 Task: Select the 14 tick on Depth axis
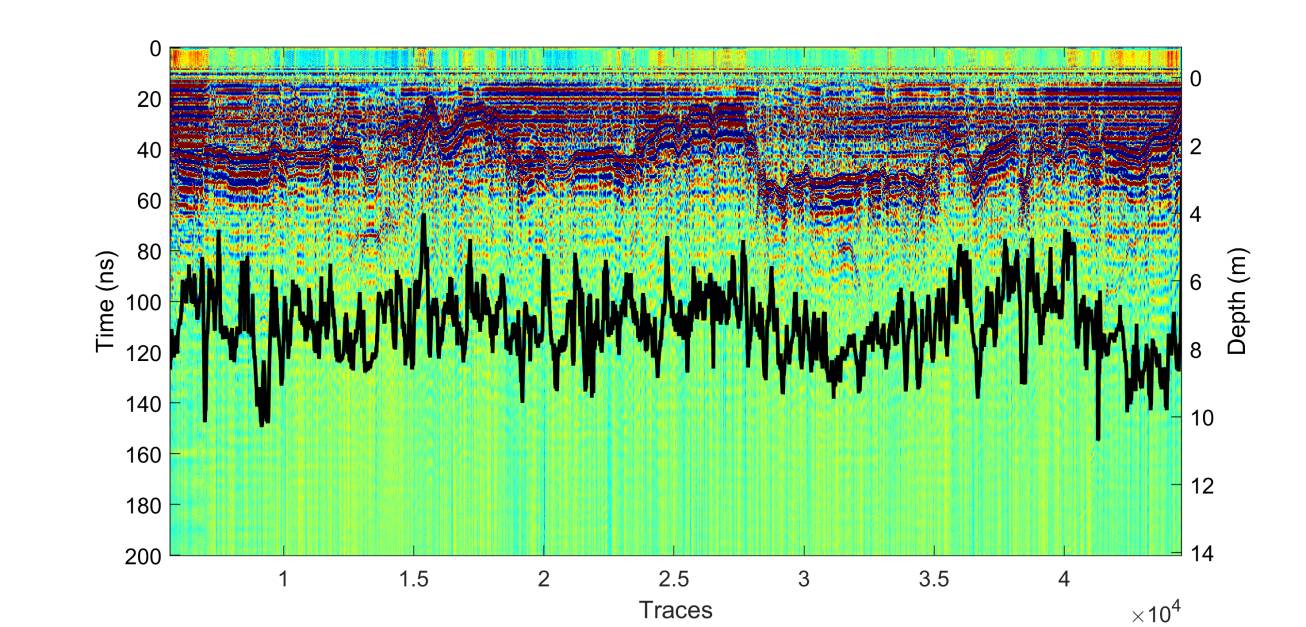[x=1202, y=553]
